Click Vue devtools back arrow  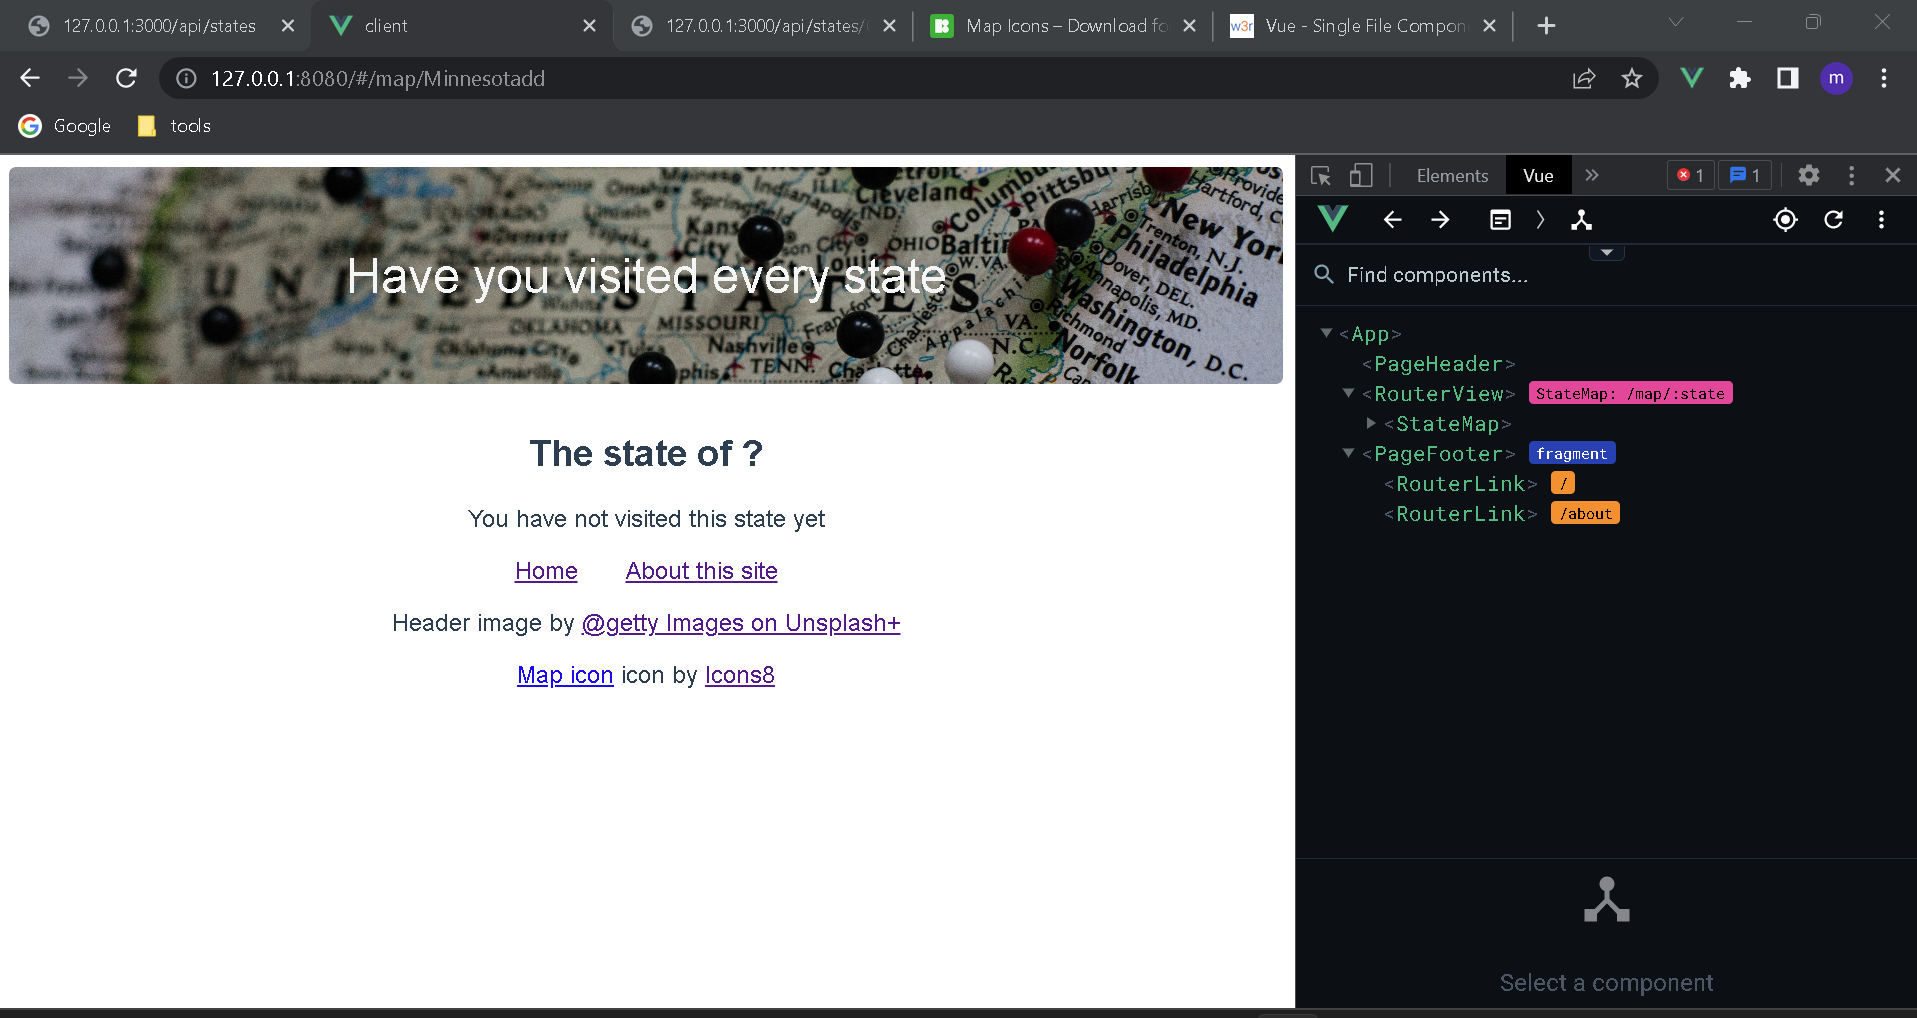pos(1393,220)
